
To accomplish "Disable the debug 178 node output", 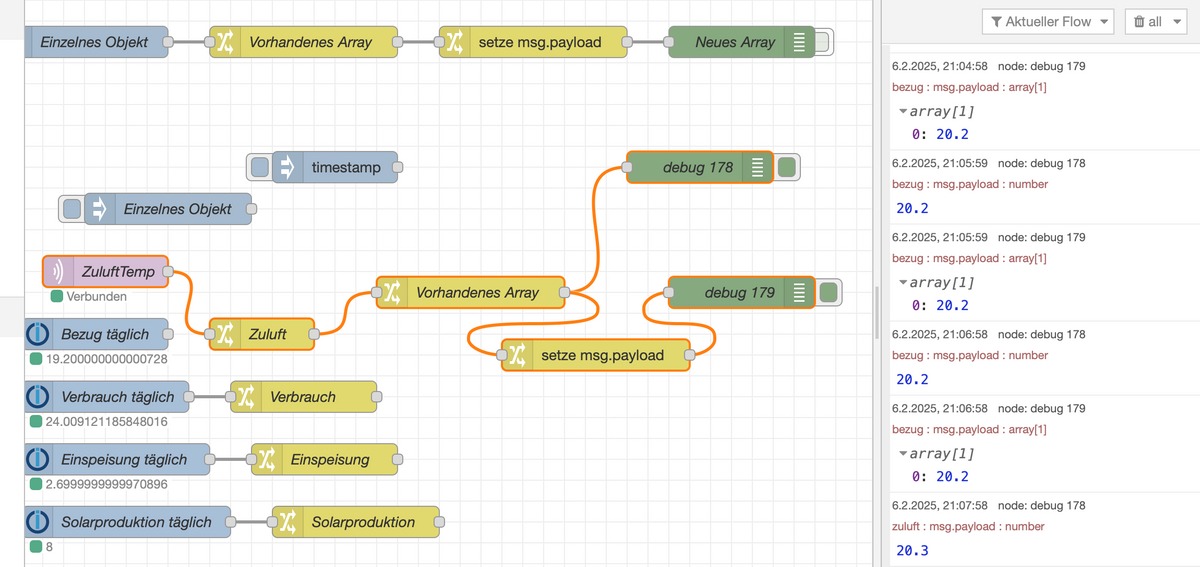I will click(x=787, y=168).
